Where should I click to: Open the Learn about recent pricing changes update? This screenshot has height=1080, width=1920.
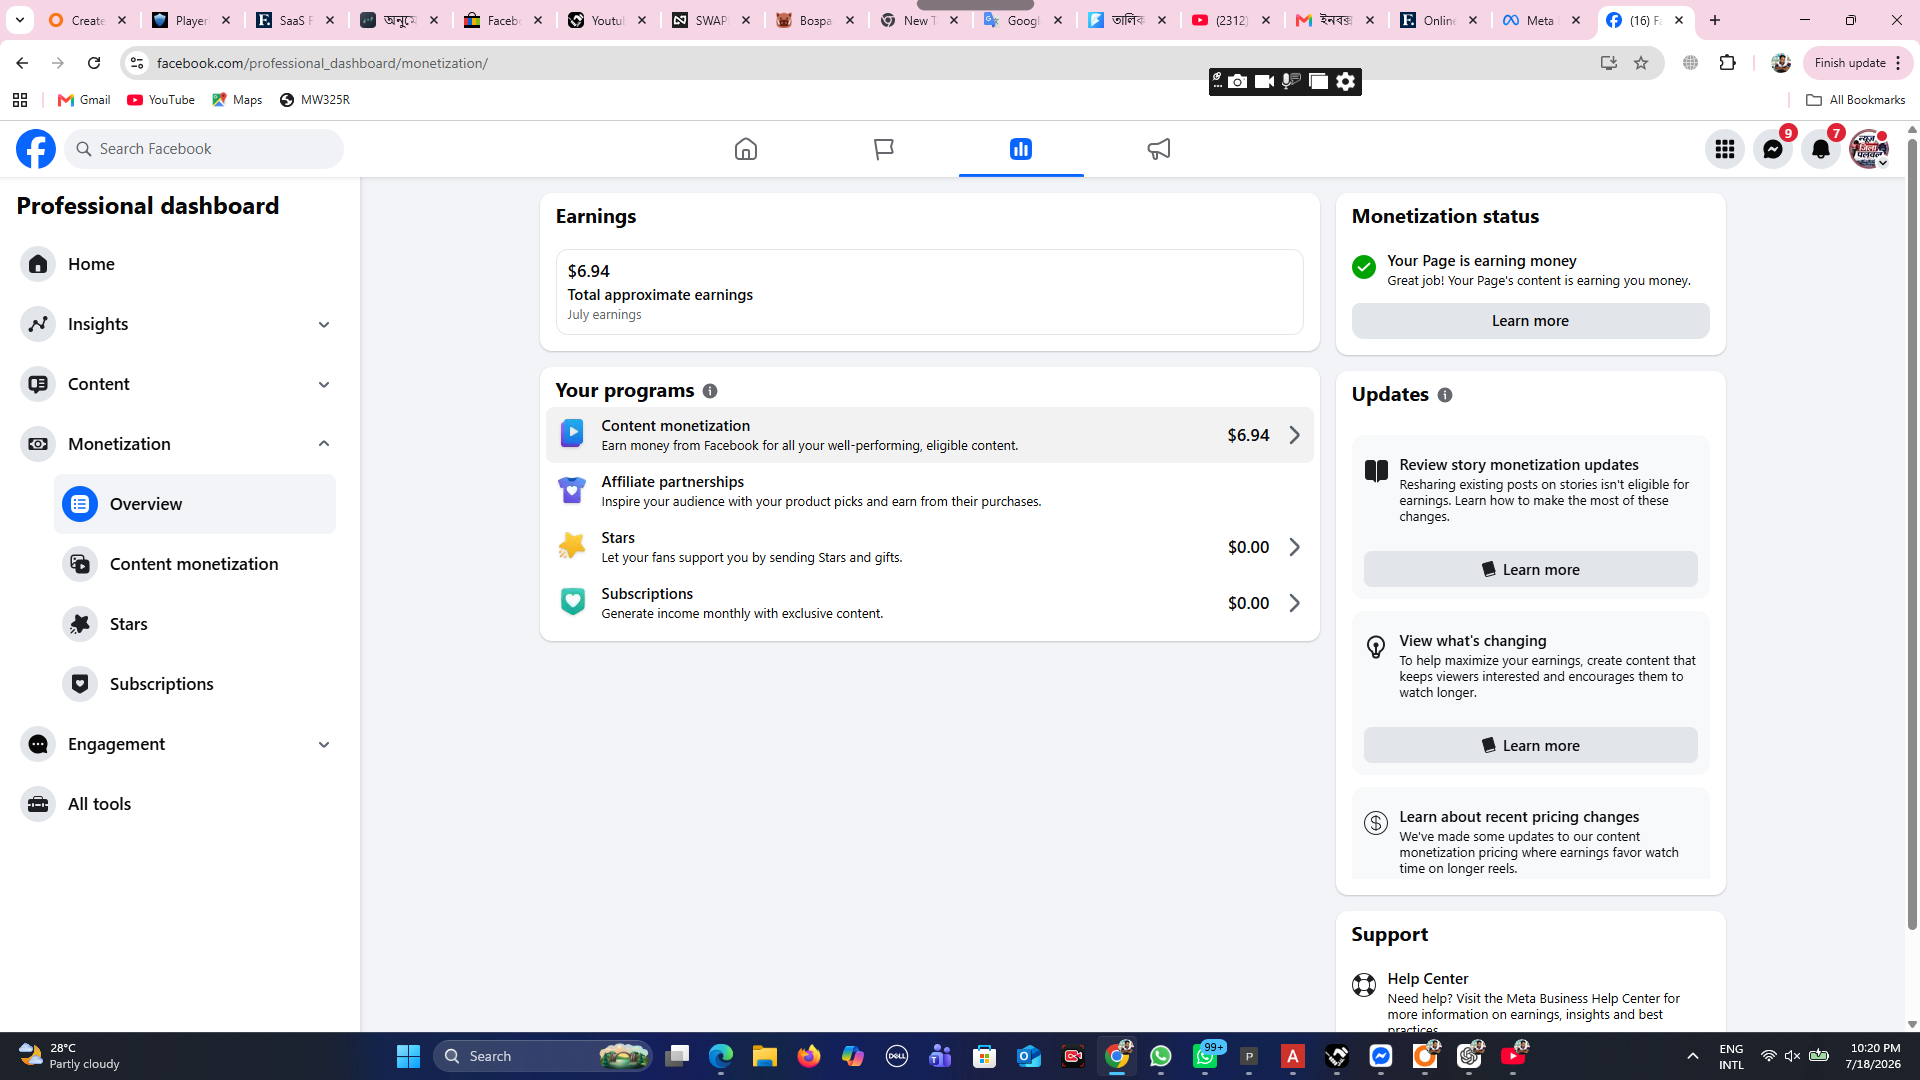point(1530,833)
